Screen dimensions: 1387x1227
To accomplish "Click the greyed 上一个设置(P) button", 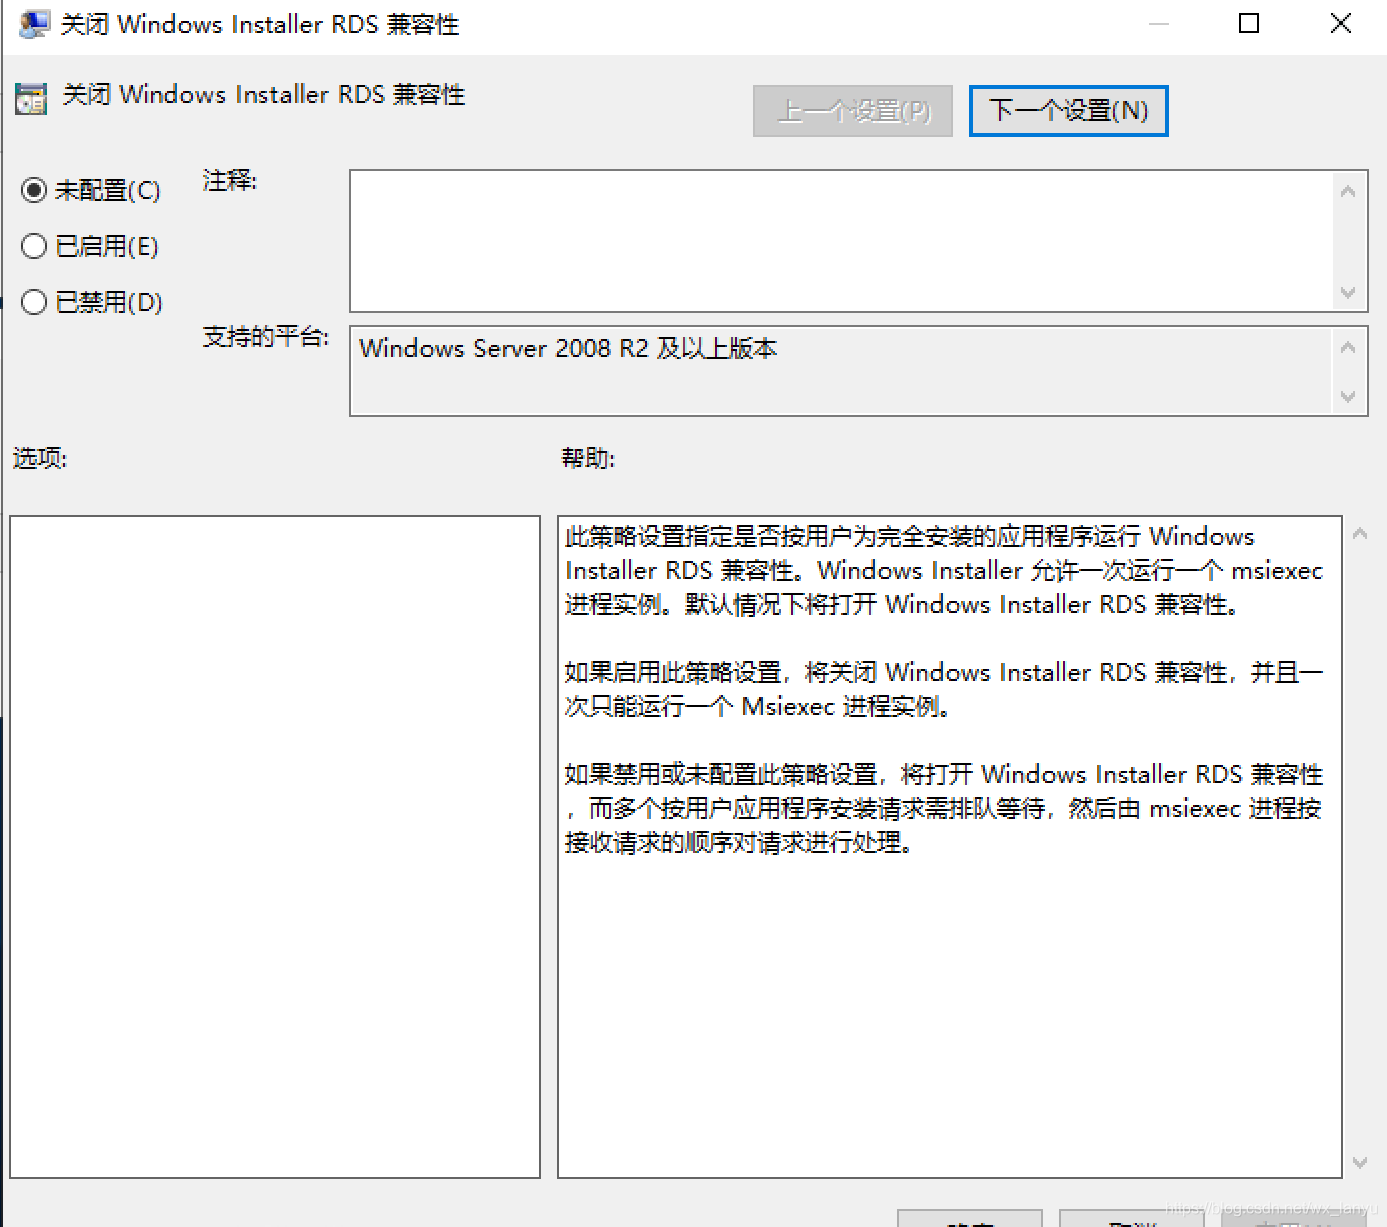I will coord(853,110).
